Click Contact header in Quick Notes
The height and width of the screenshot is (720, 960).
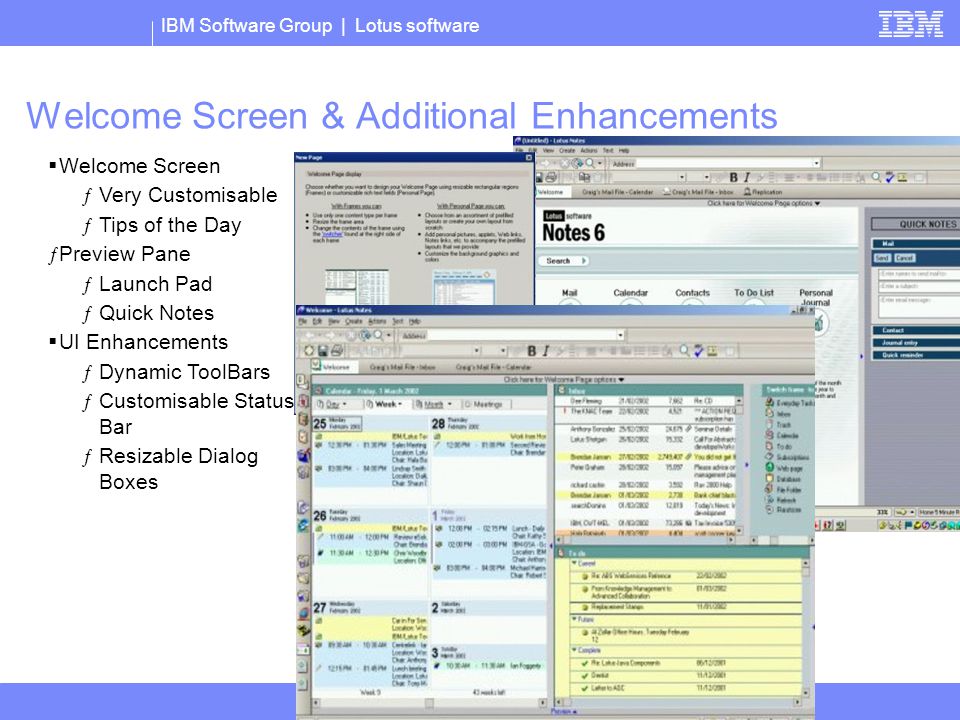916,330
